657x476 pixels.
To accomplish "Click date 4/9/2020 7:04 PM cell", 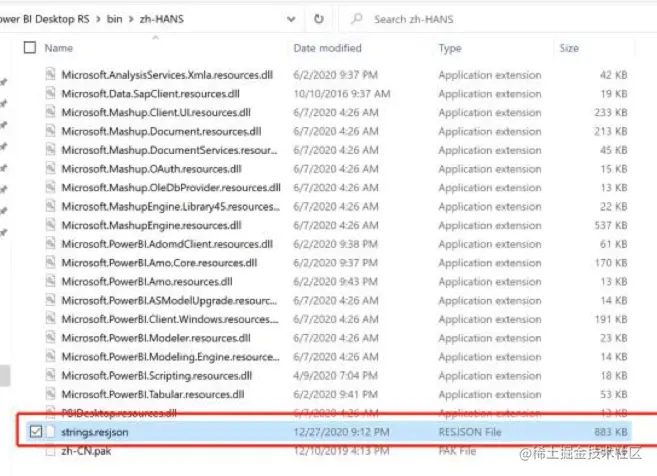I will [335, 376].
